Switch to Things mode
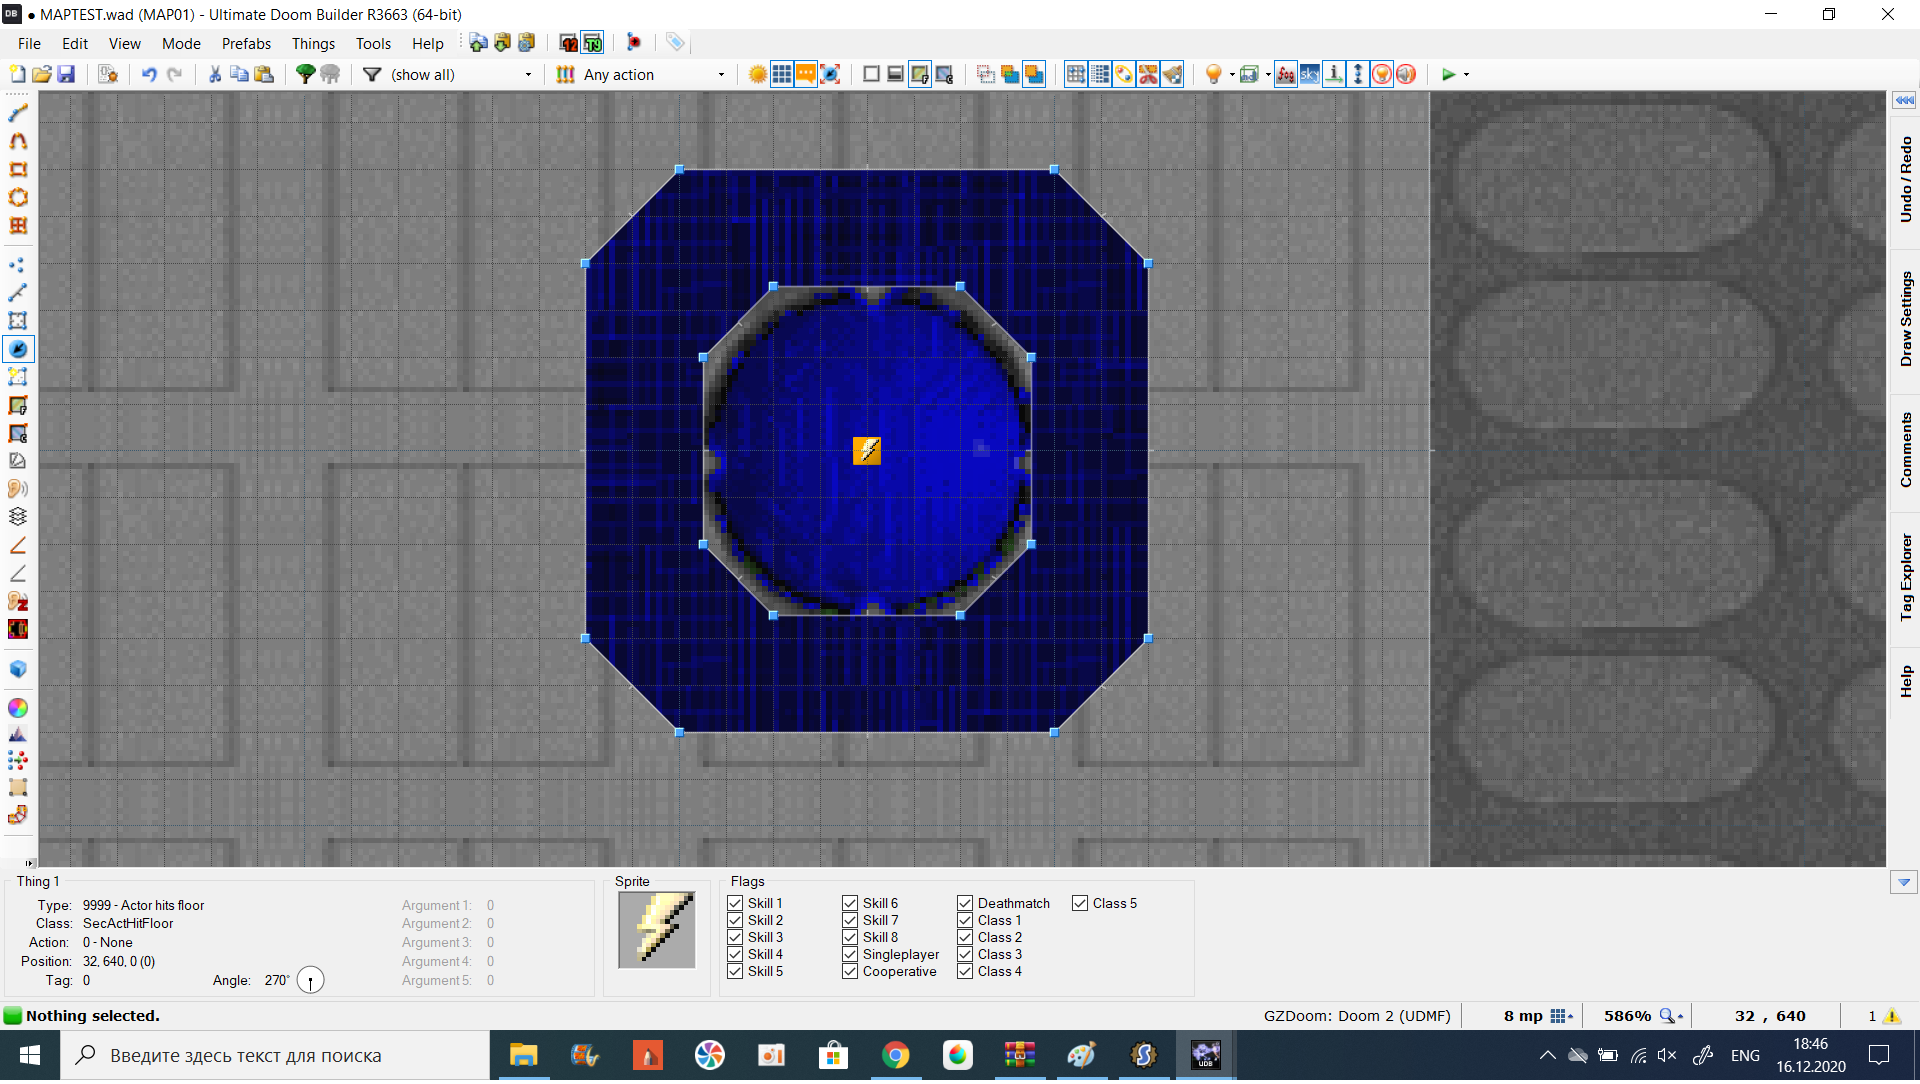The height and width of the screenshot is (1084, 1920). (x=18, y=349)
